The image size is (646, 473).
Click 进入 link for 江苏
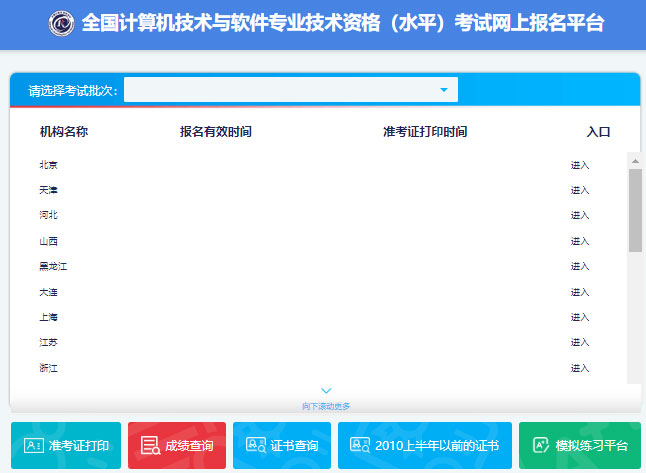580,342
